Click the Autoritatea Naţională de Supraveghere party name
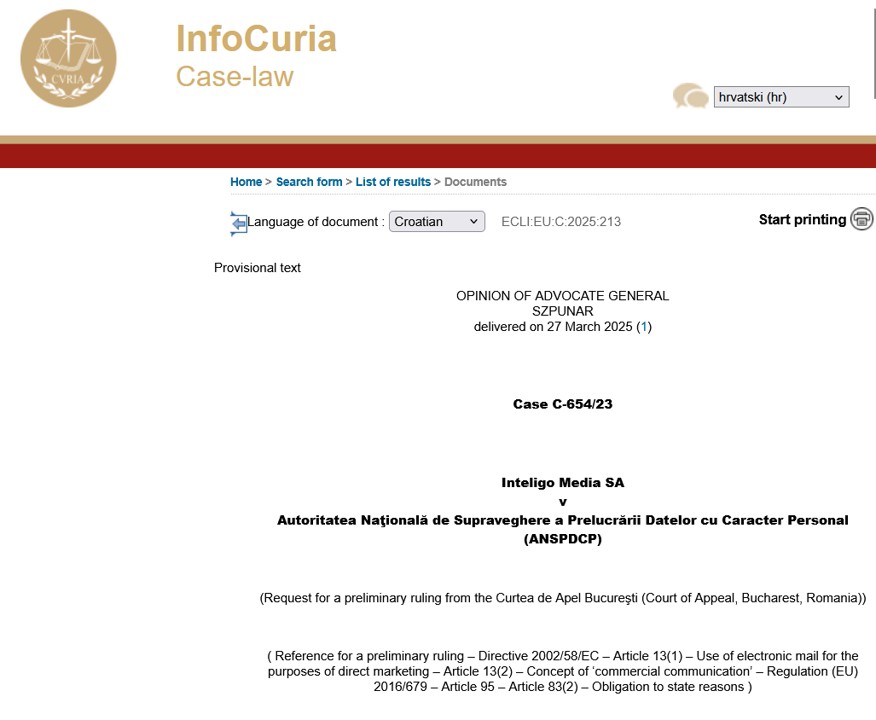 click(563, 521)
